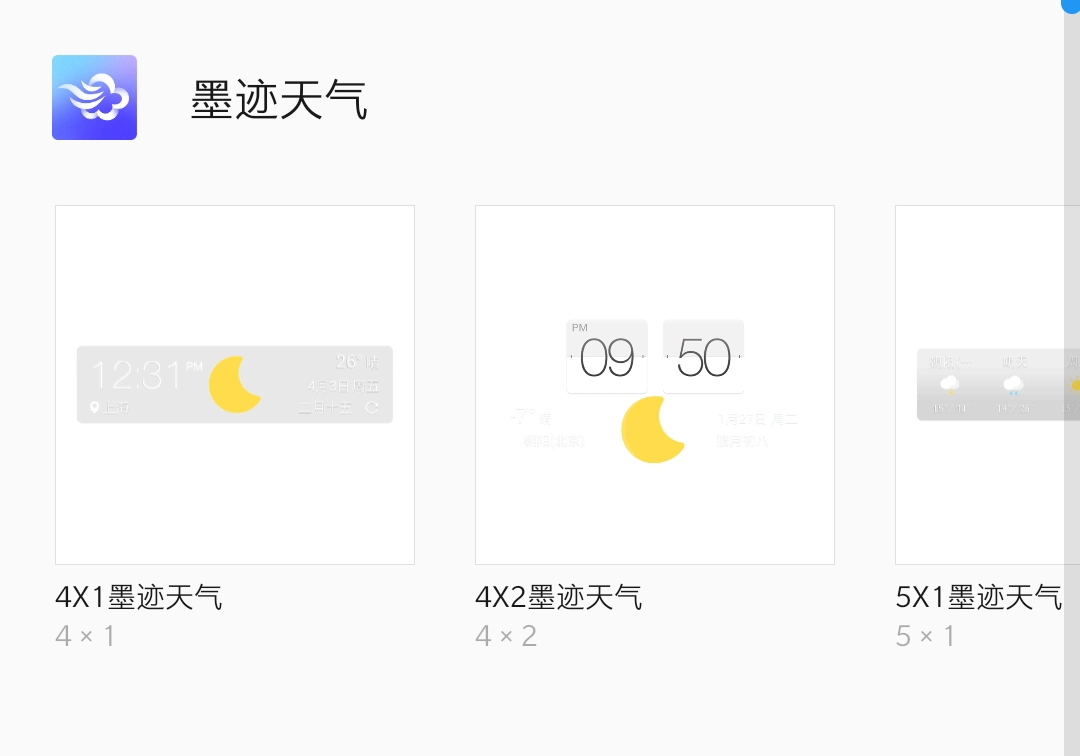1080x756 pixels.
Task: Click the 50 minute flip card
Action: [x=703, y=357]
